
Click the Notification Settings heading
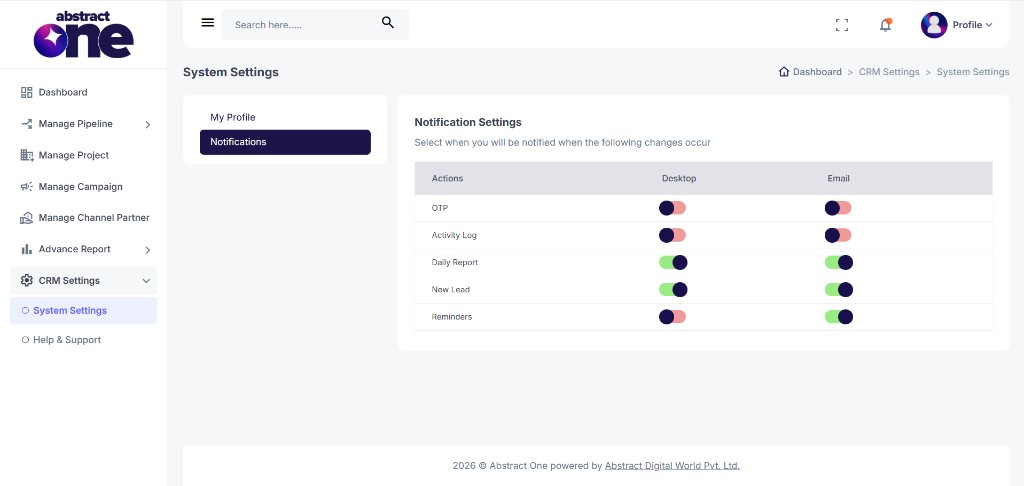pos(468,122)
